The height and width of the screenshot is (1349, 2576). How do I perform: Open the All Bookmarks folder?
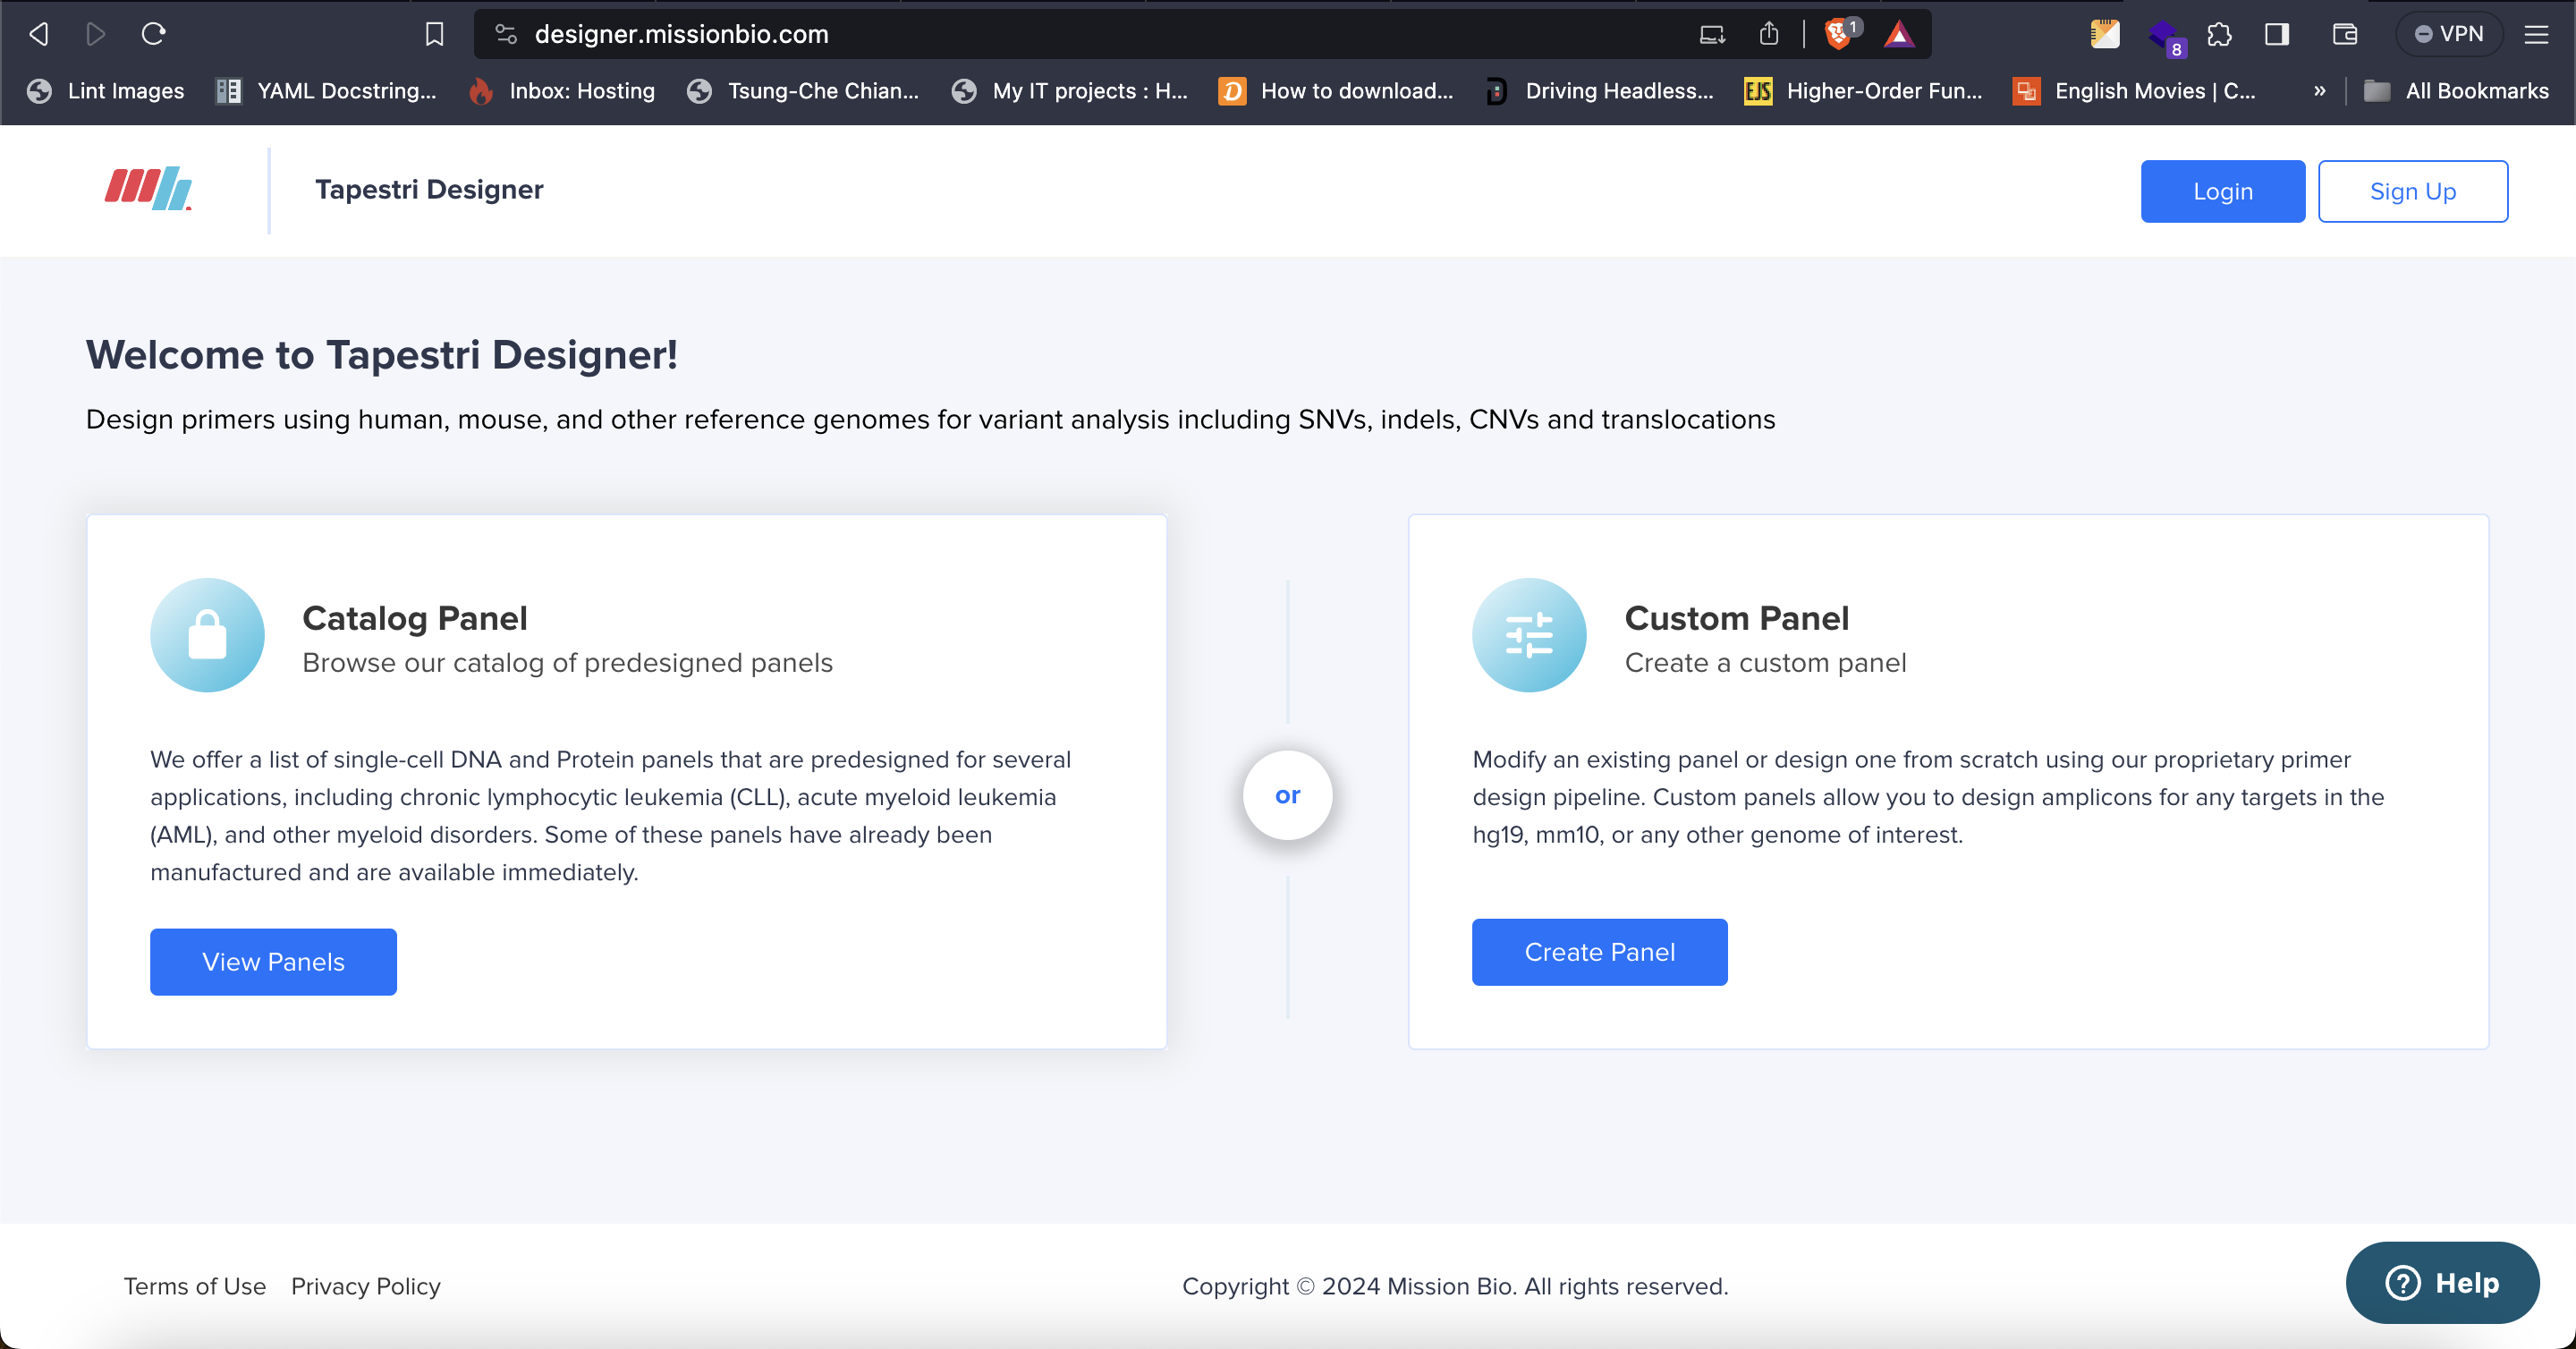pyautogui.click(x=2456, y=91)
